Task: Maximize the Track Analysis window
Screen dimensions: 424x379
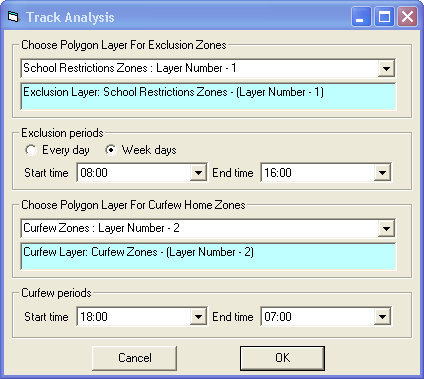Action: tap(384, 17)
